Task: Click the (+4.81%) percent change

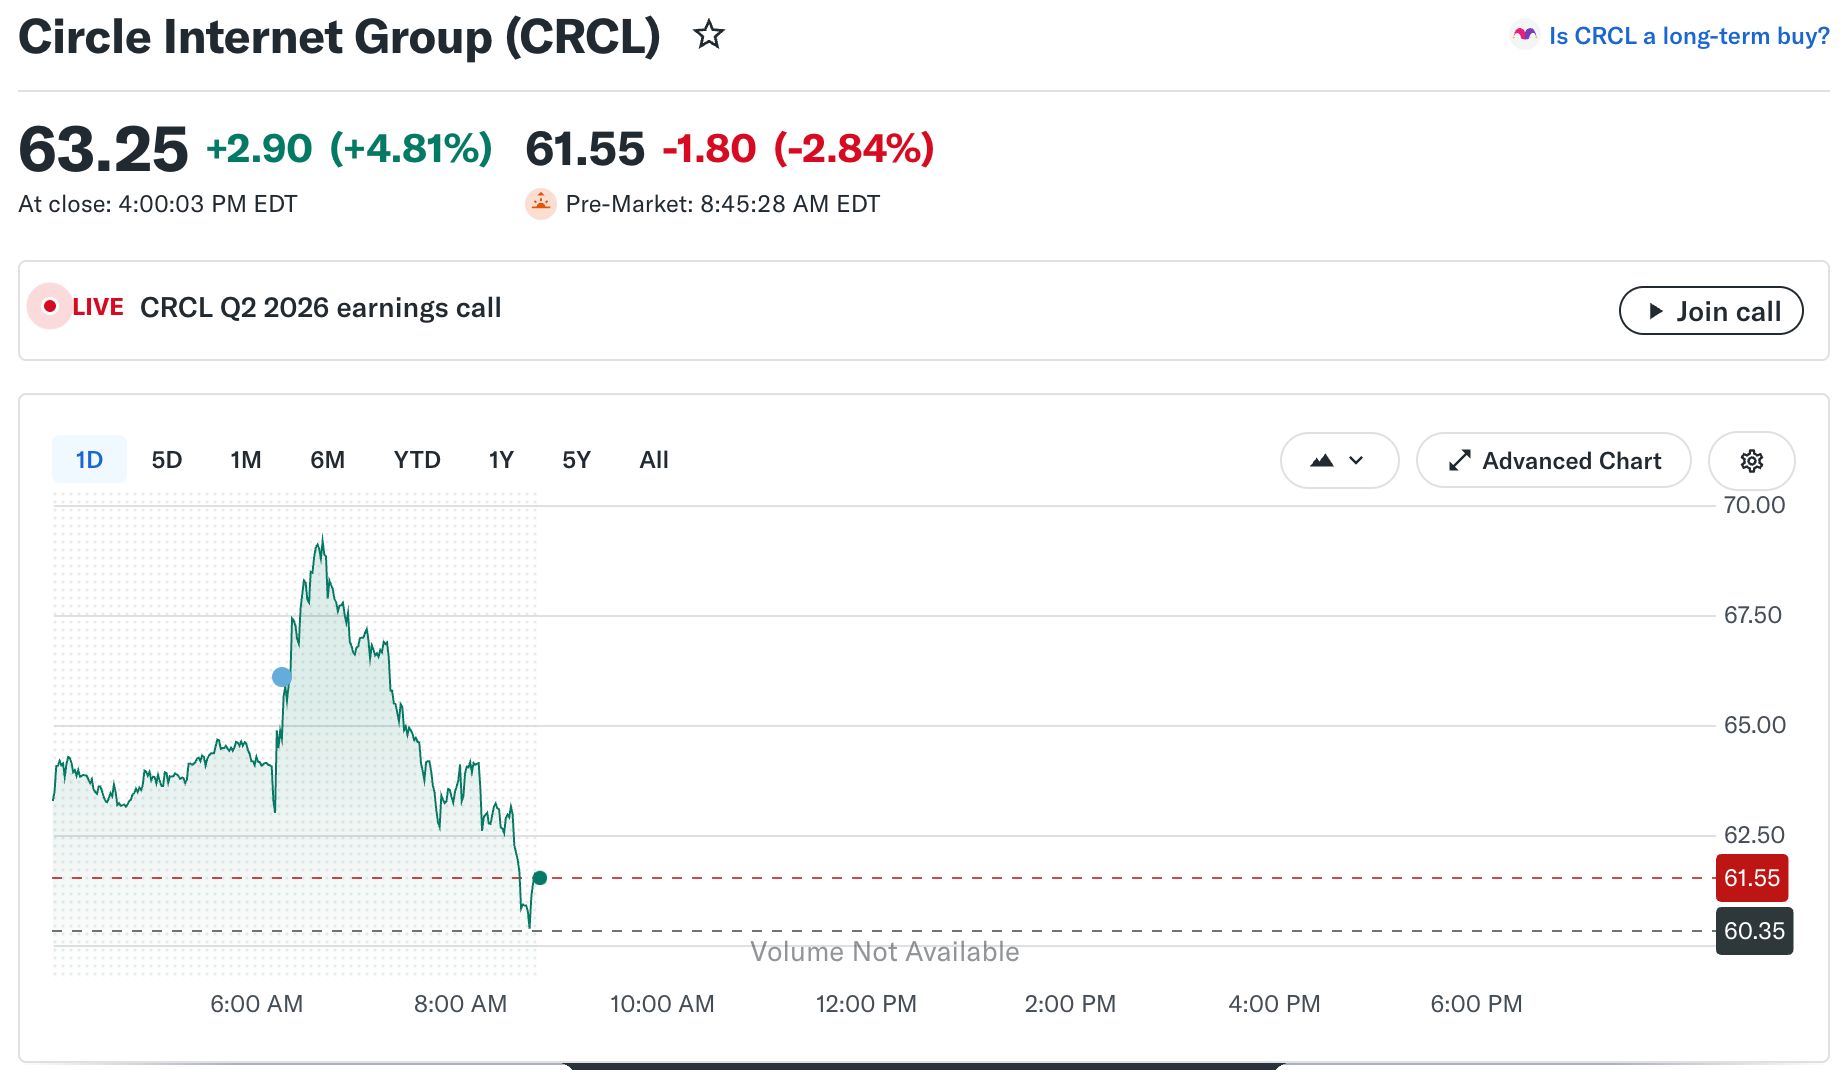Action: tap(411, 148)
